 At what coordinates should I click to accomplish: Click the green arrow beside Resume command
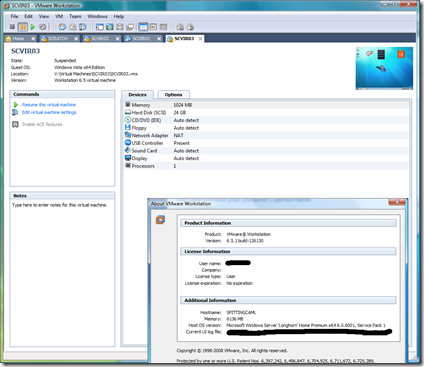tap(16, 105)
